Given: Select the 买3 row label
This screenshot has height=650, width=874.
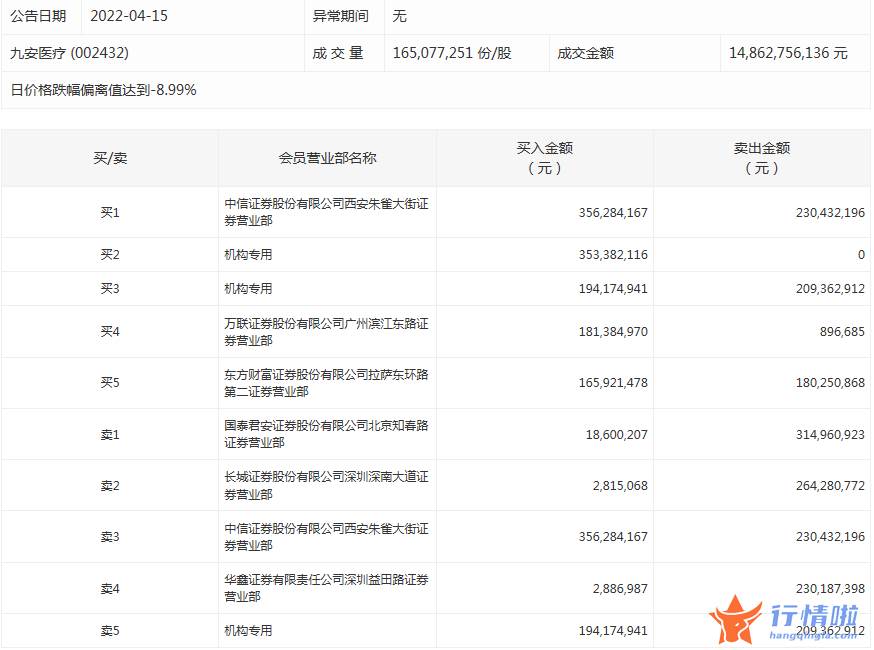Looking at the screenshot, I should tap(110, 289).
